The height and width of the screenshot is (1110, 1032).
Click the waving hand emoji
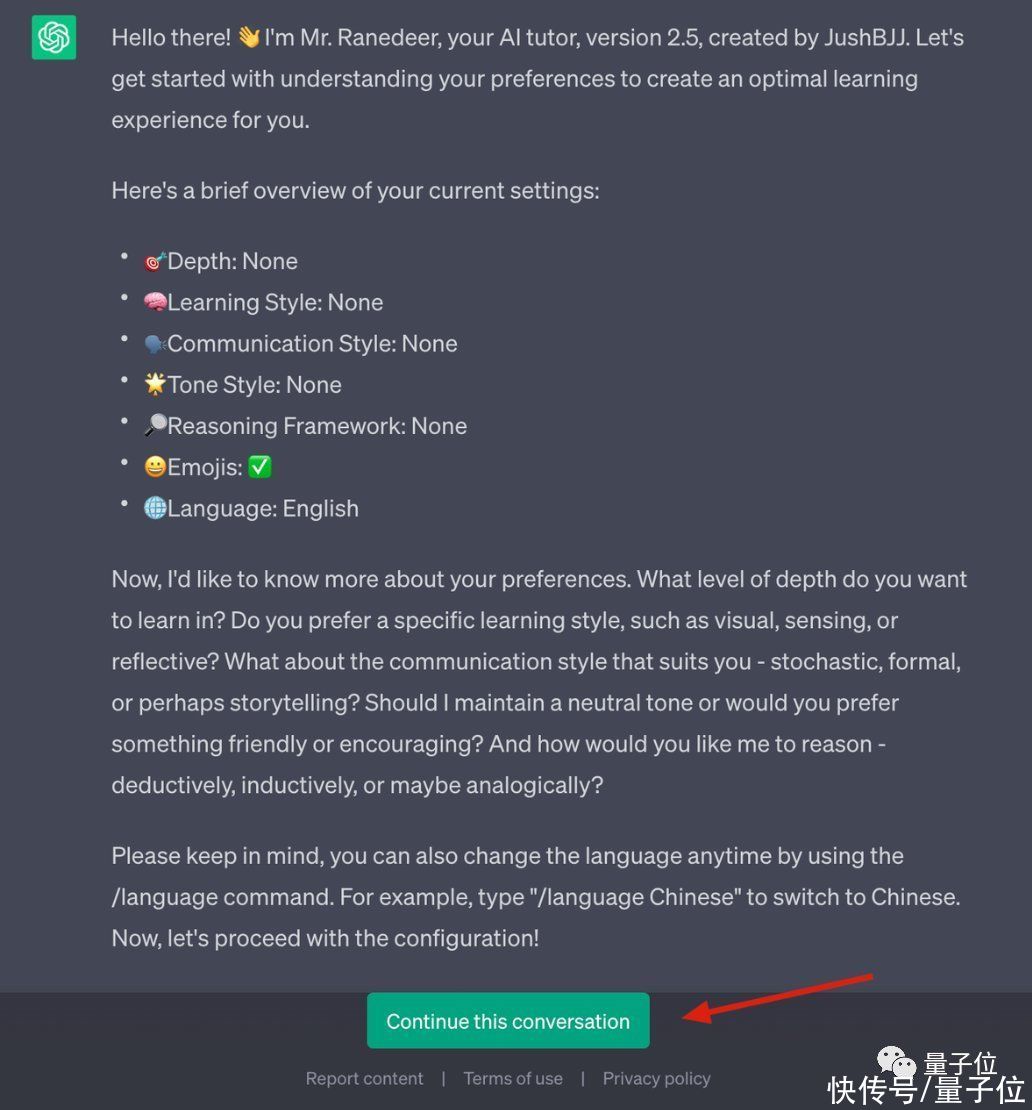tap(248, 38)
